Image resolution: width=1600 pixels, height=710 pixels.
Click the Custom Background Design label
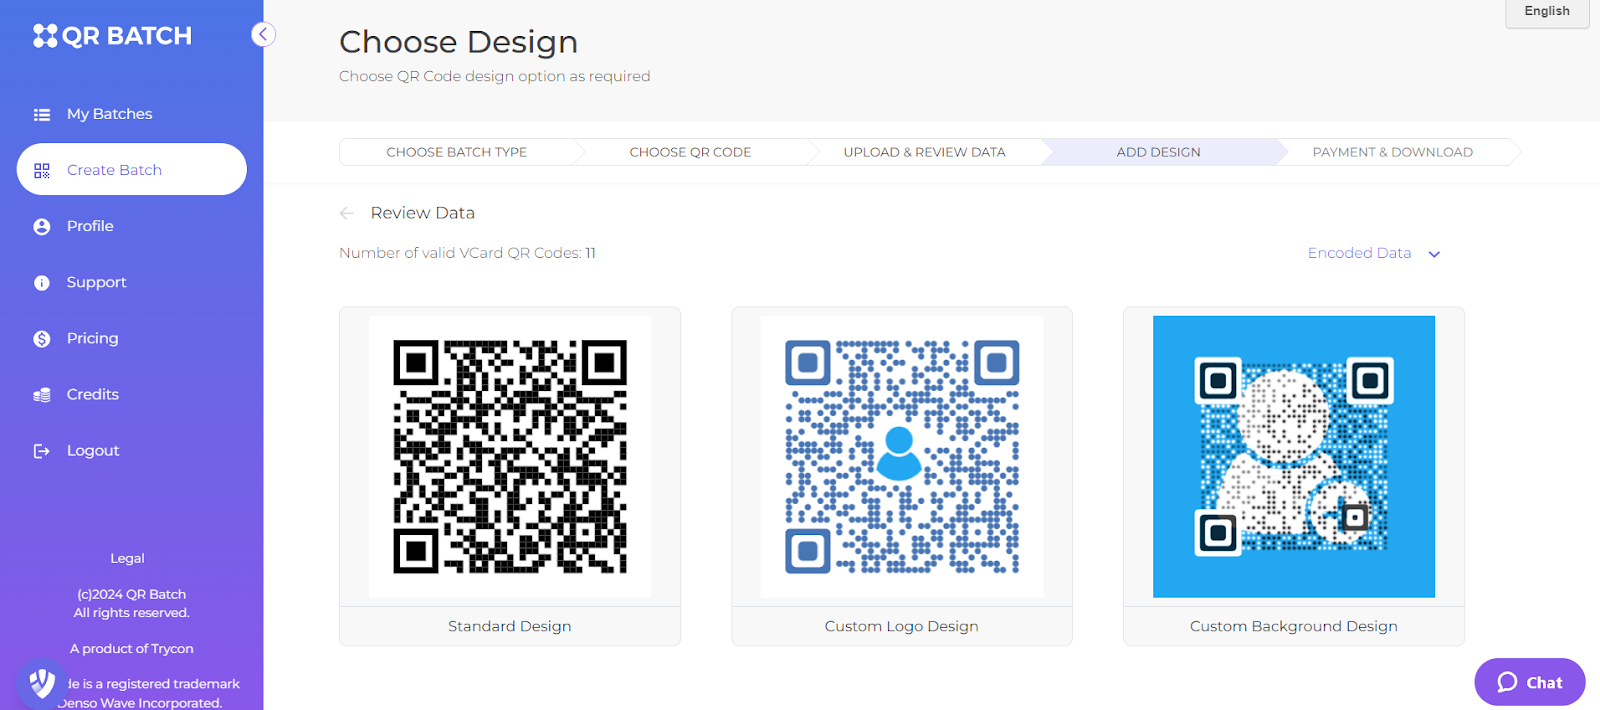tap(1294, 626)
